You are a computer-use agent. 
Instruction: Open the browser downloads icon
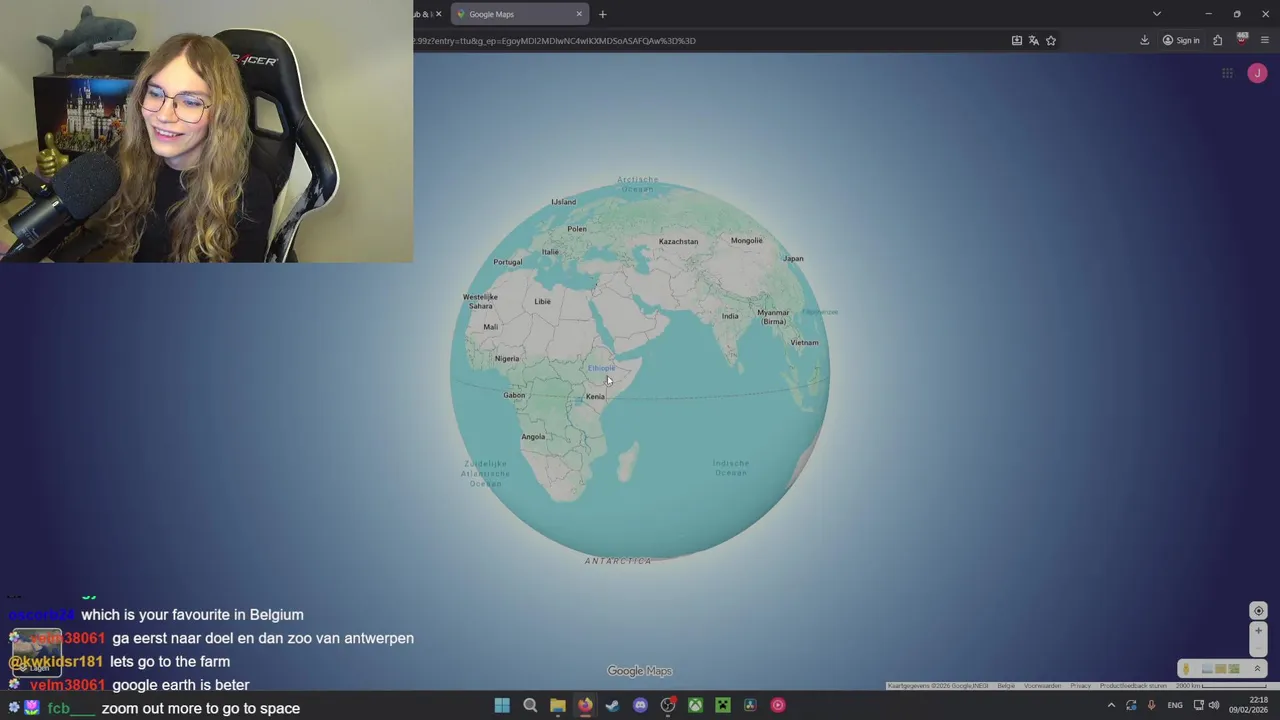click(x=1144, y=41)
